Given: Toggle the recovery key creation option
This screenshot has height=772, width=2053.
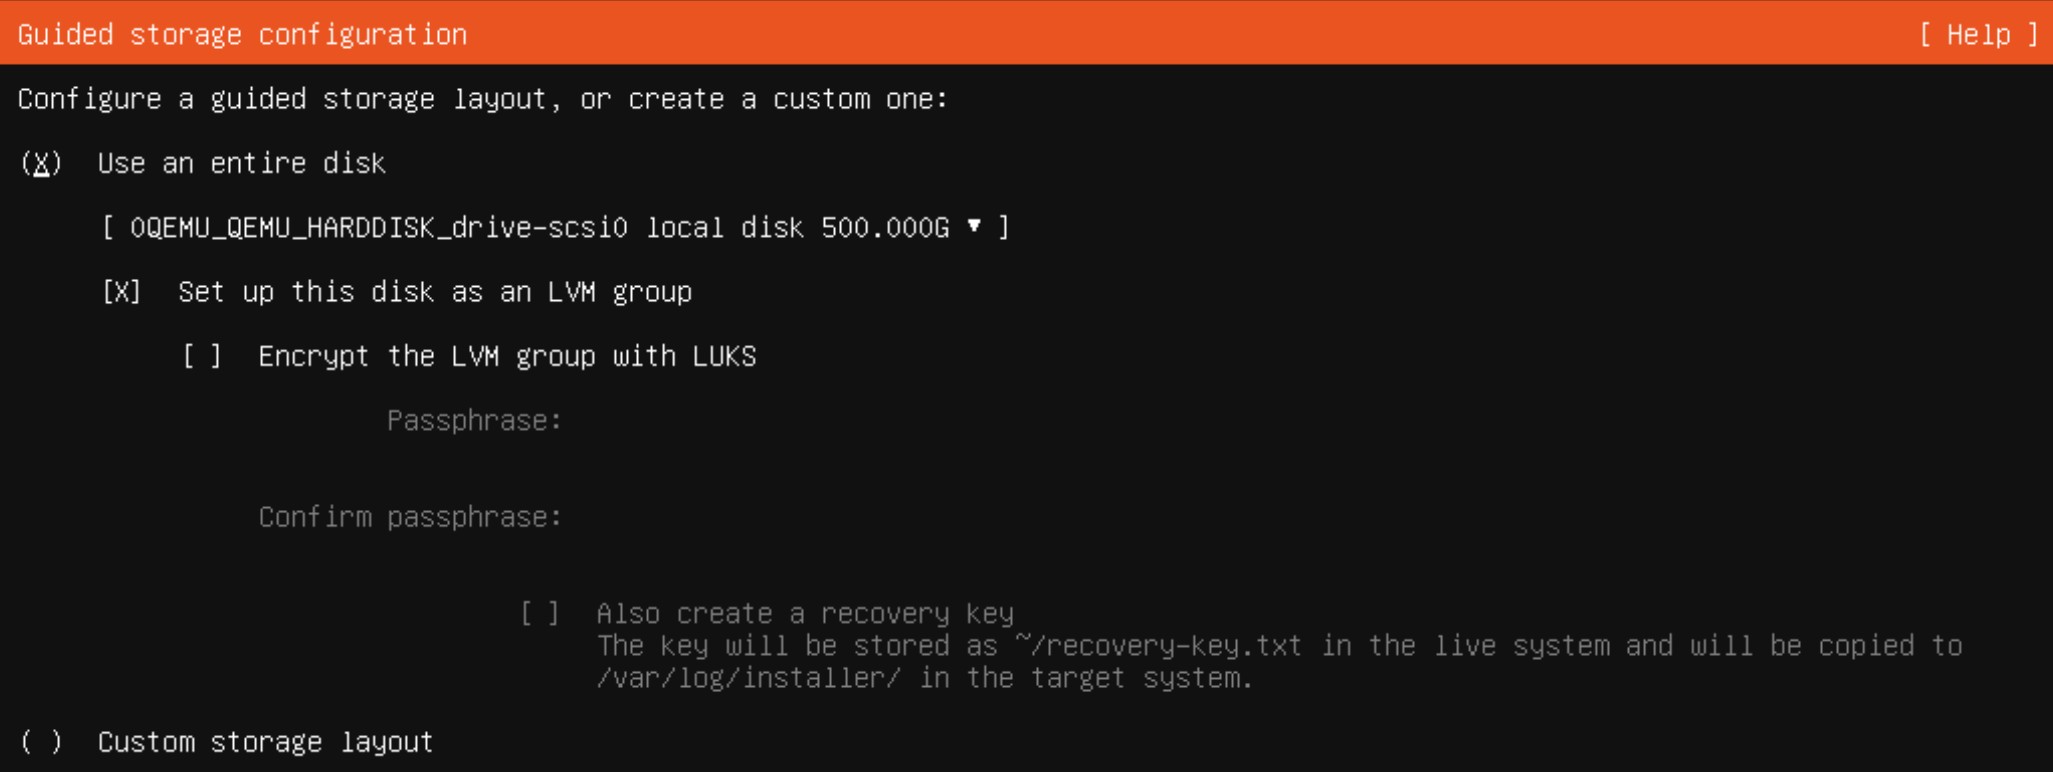Looking at the screenshot, I should (x=541, y=613).
